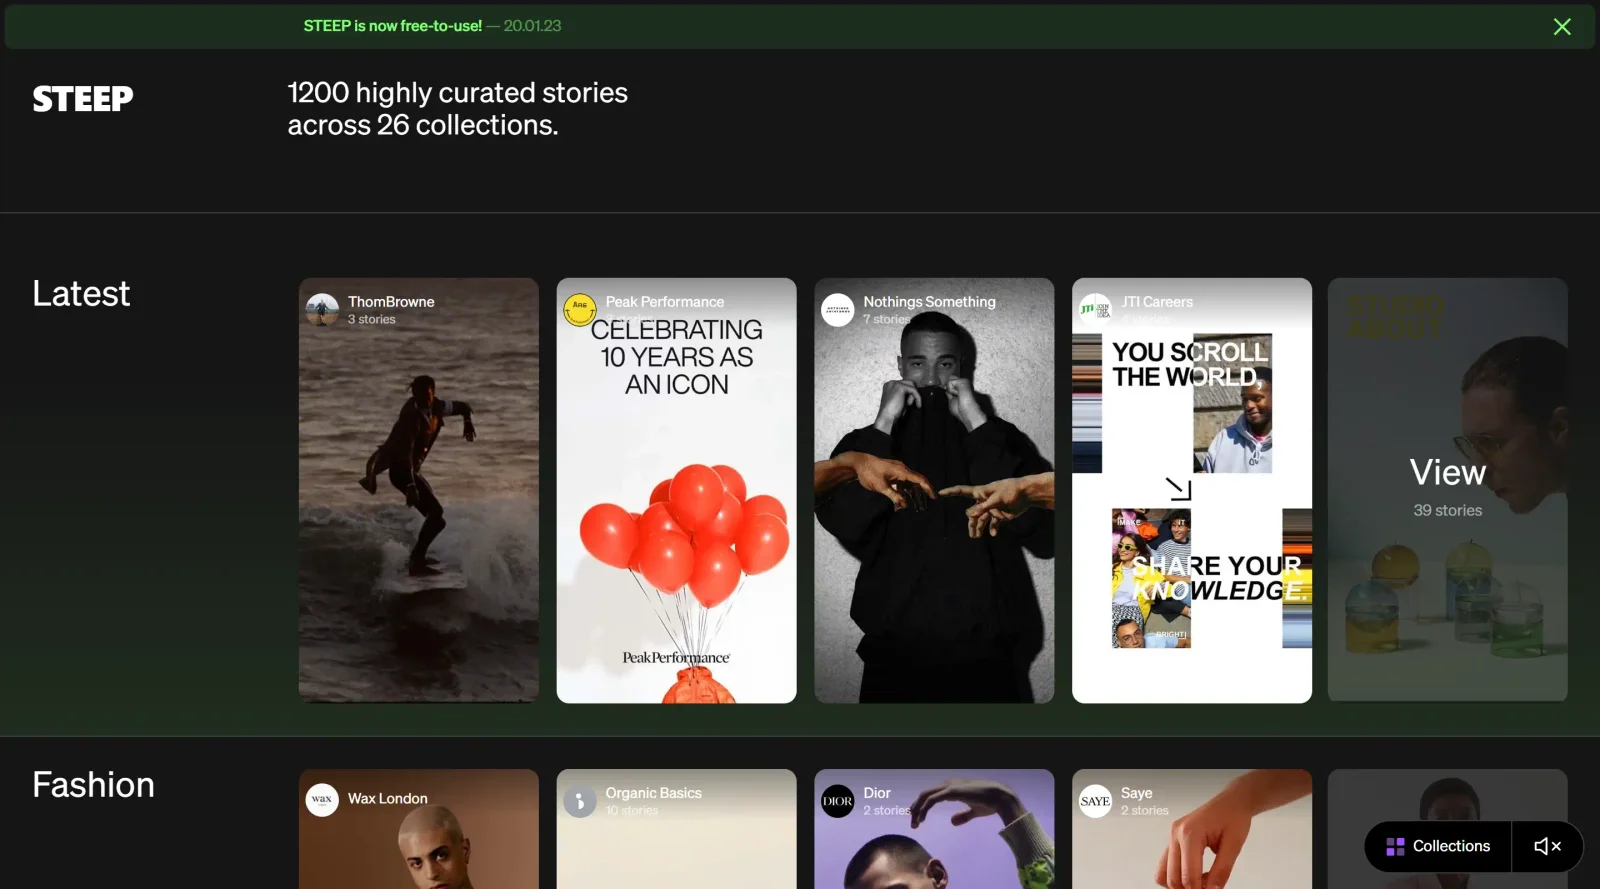Click the Dior logo avatar
This screenshot has height=889, width=1600.
click(838, 800)
